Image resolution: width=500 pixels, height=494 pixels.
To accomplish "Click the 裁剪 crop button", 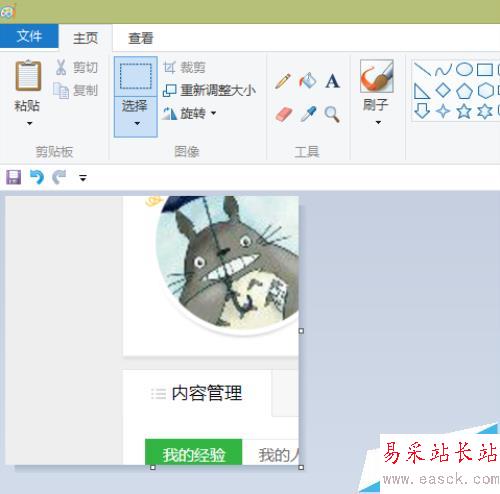I will (x=184, y=68).
